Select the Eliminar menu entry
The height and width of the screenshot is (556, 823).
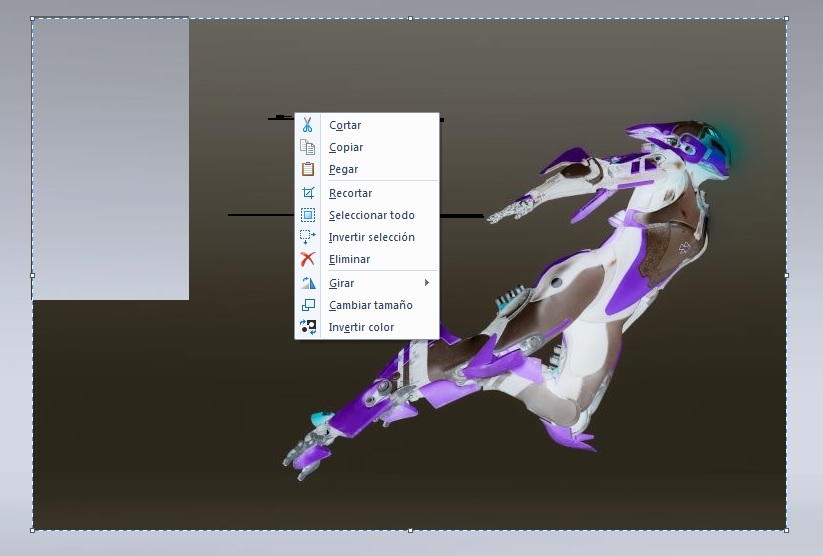coord(367,259)
